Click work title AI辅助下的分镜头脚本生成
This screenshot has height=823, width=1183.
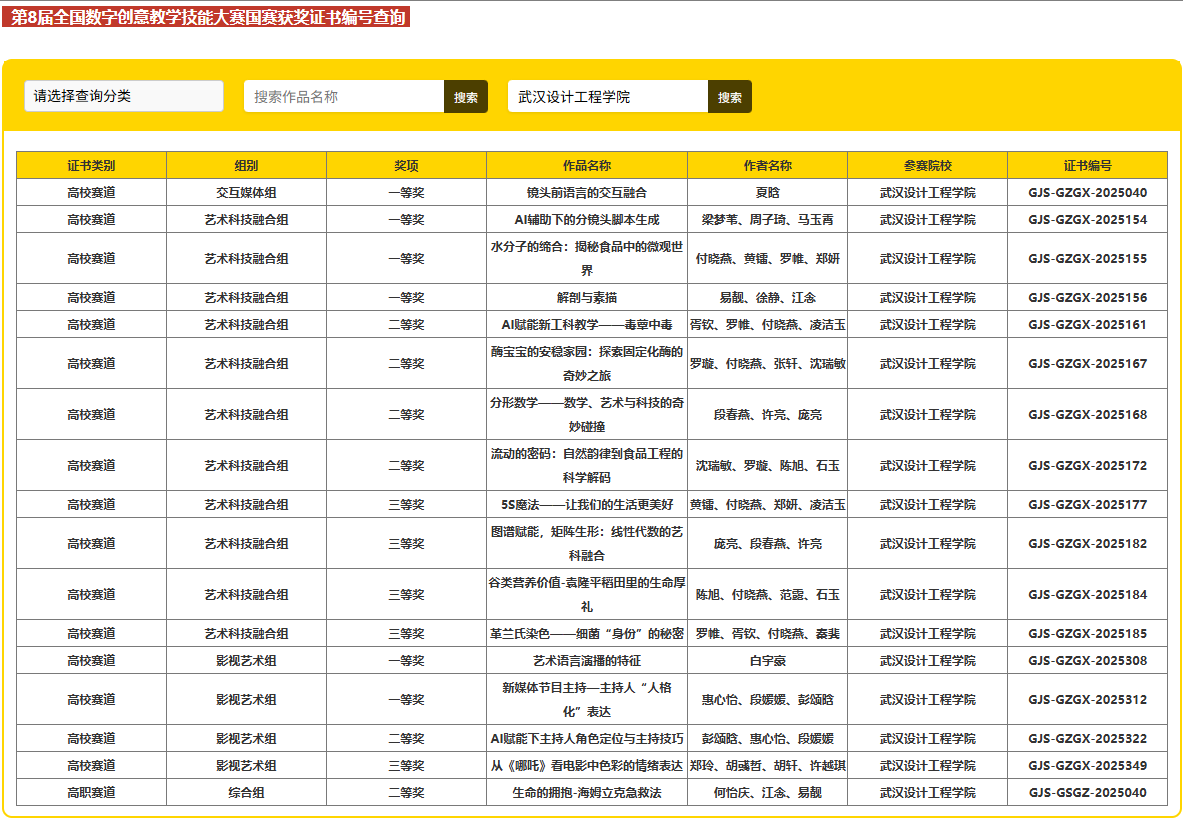[587, 220]
